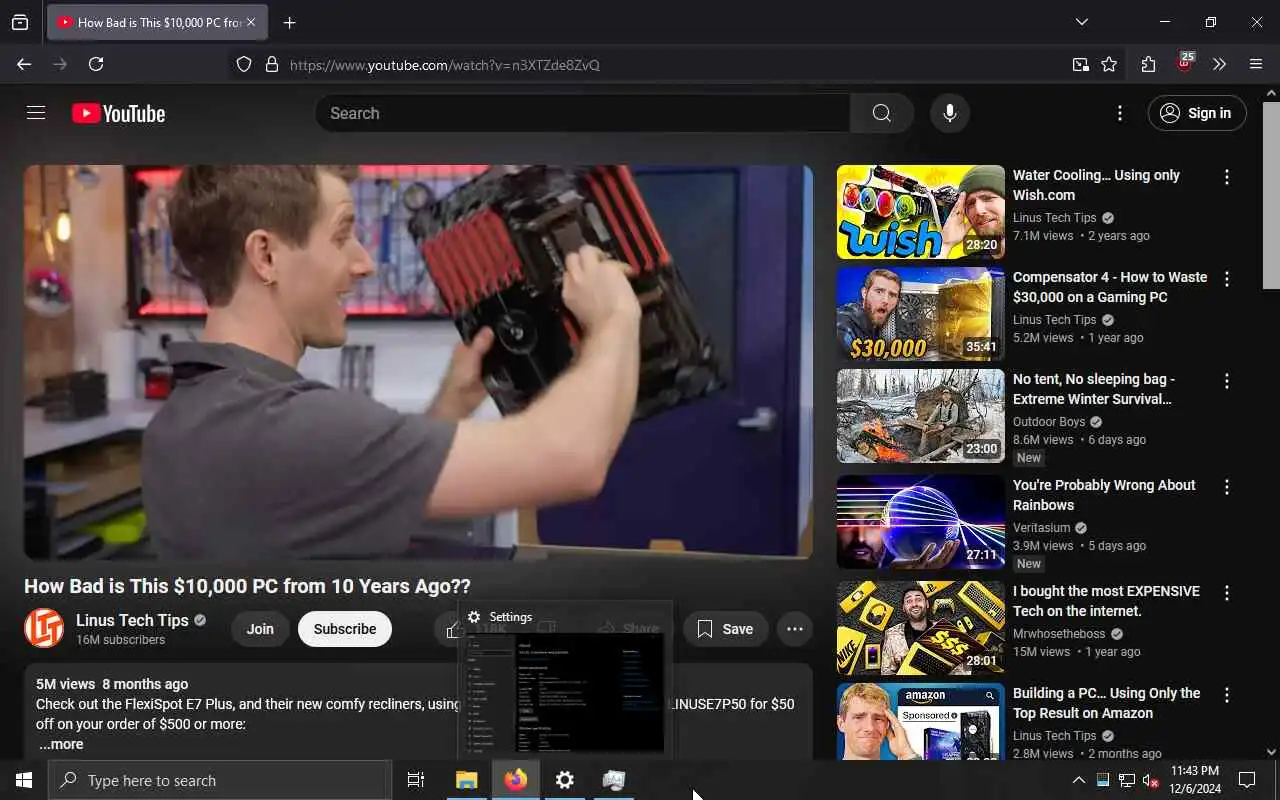Bookmark this page with the star
1280x800 pixels.
[x=1109, y=65]
